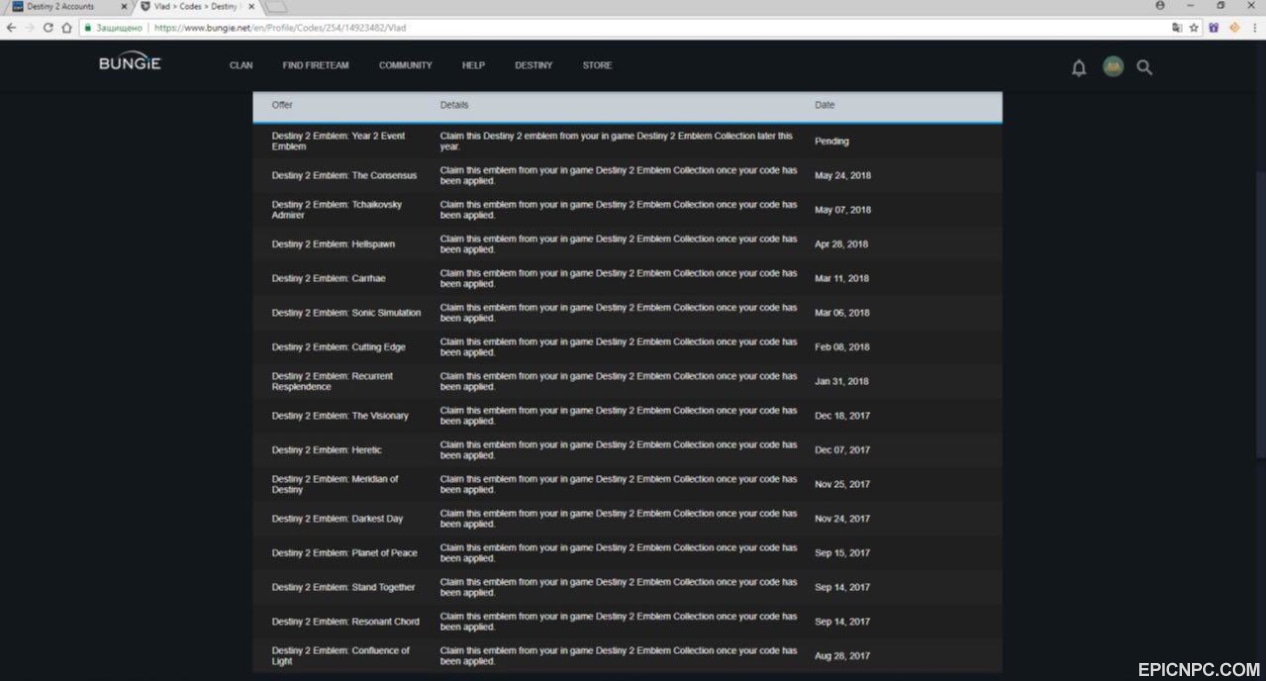Image resolution: width=1266 pixels, height=681 pixels.
Task: Reload the page with browser refresh icon
Action: [48, 28]
